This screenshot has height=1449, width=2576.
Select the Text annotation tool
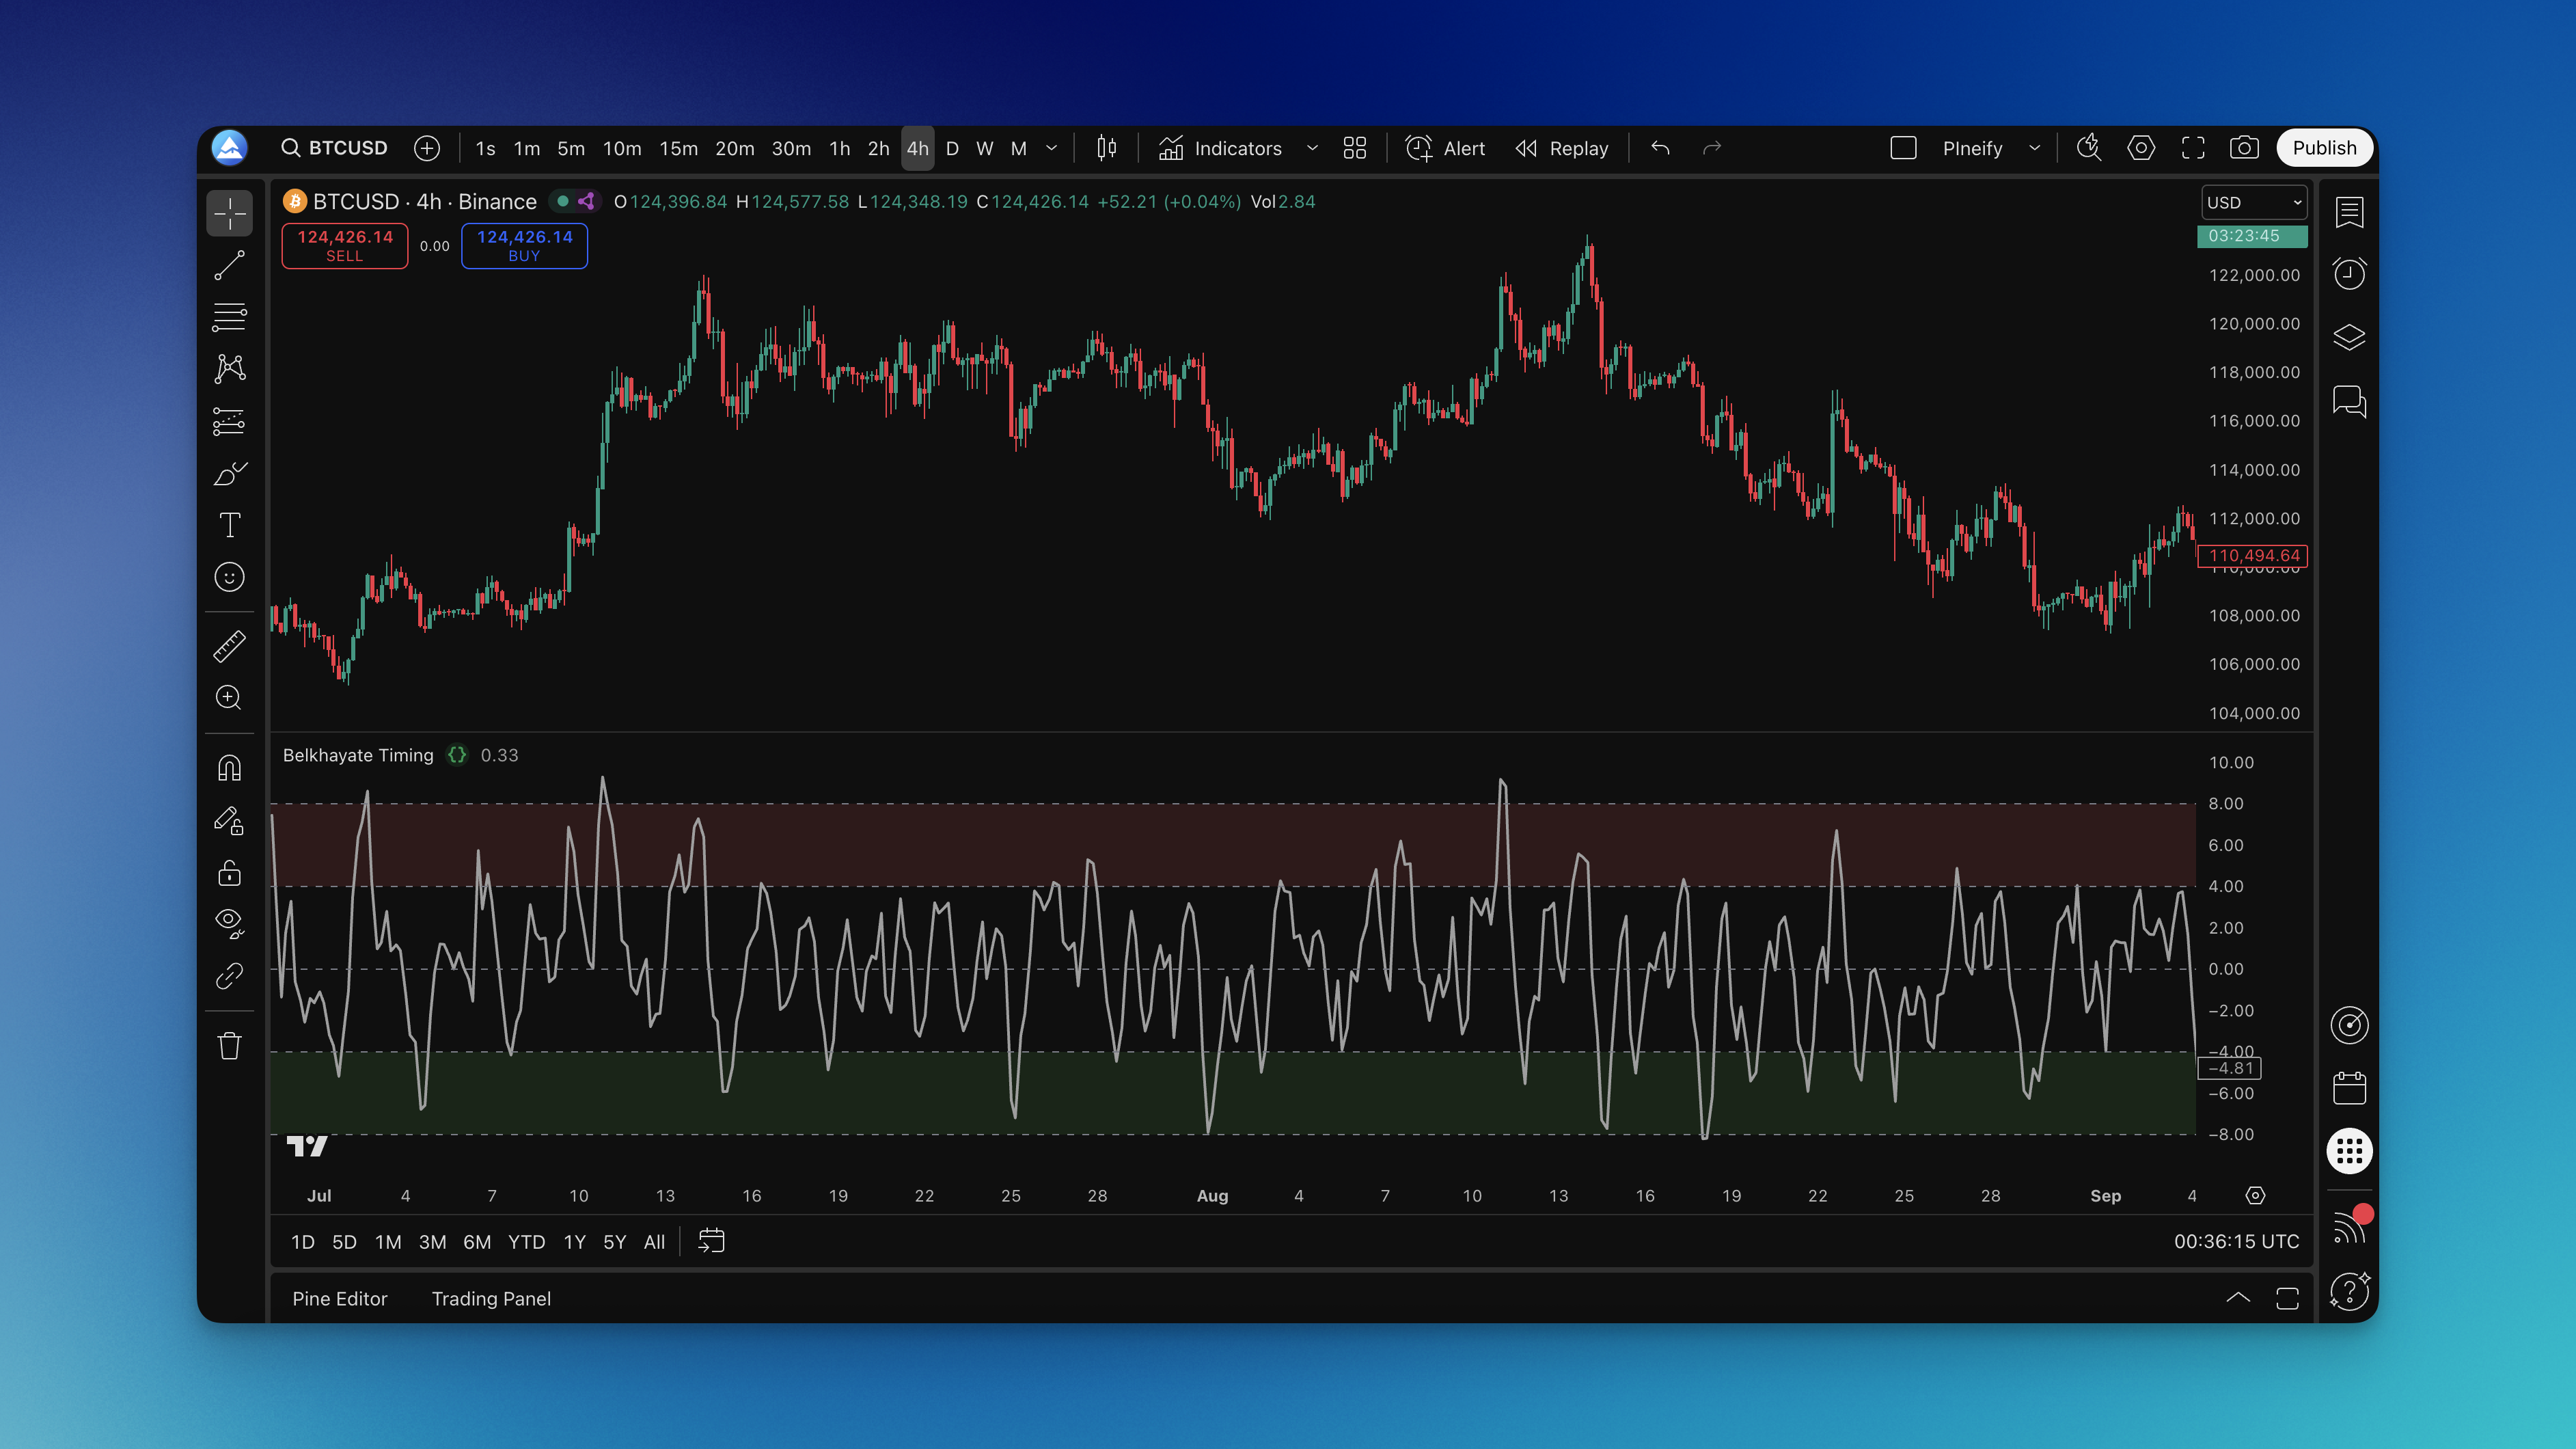229,525
